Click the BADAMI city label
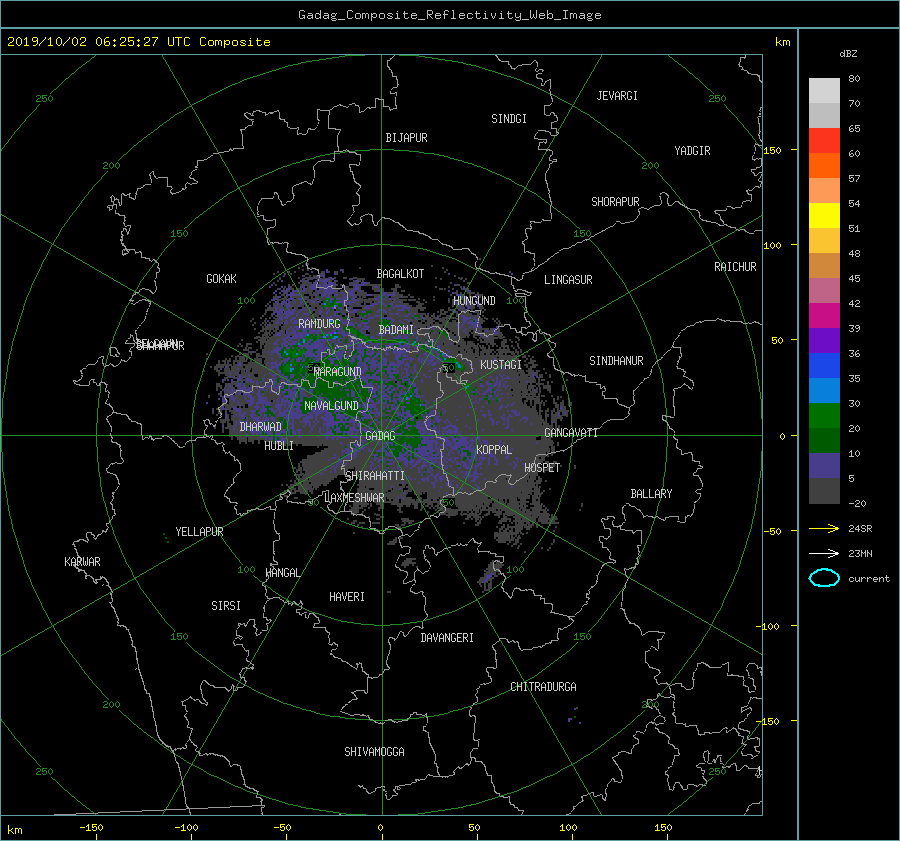The height and width of the screenshot is (841, 900). click(x=396, y=330)
